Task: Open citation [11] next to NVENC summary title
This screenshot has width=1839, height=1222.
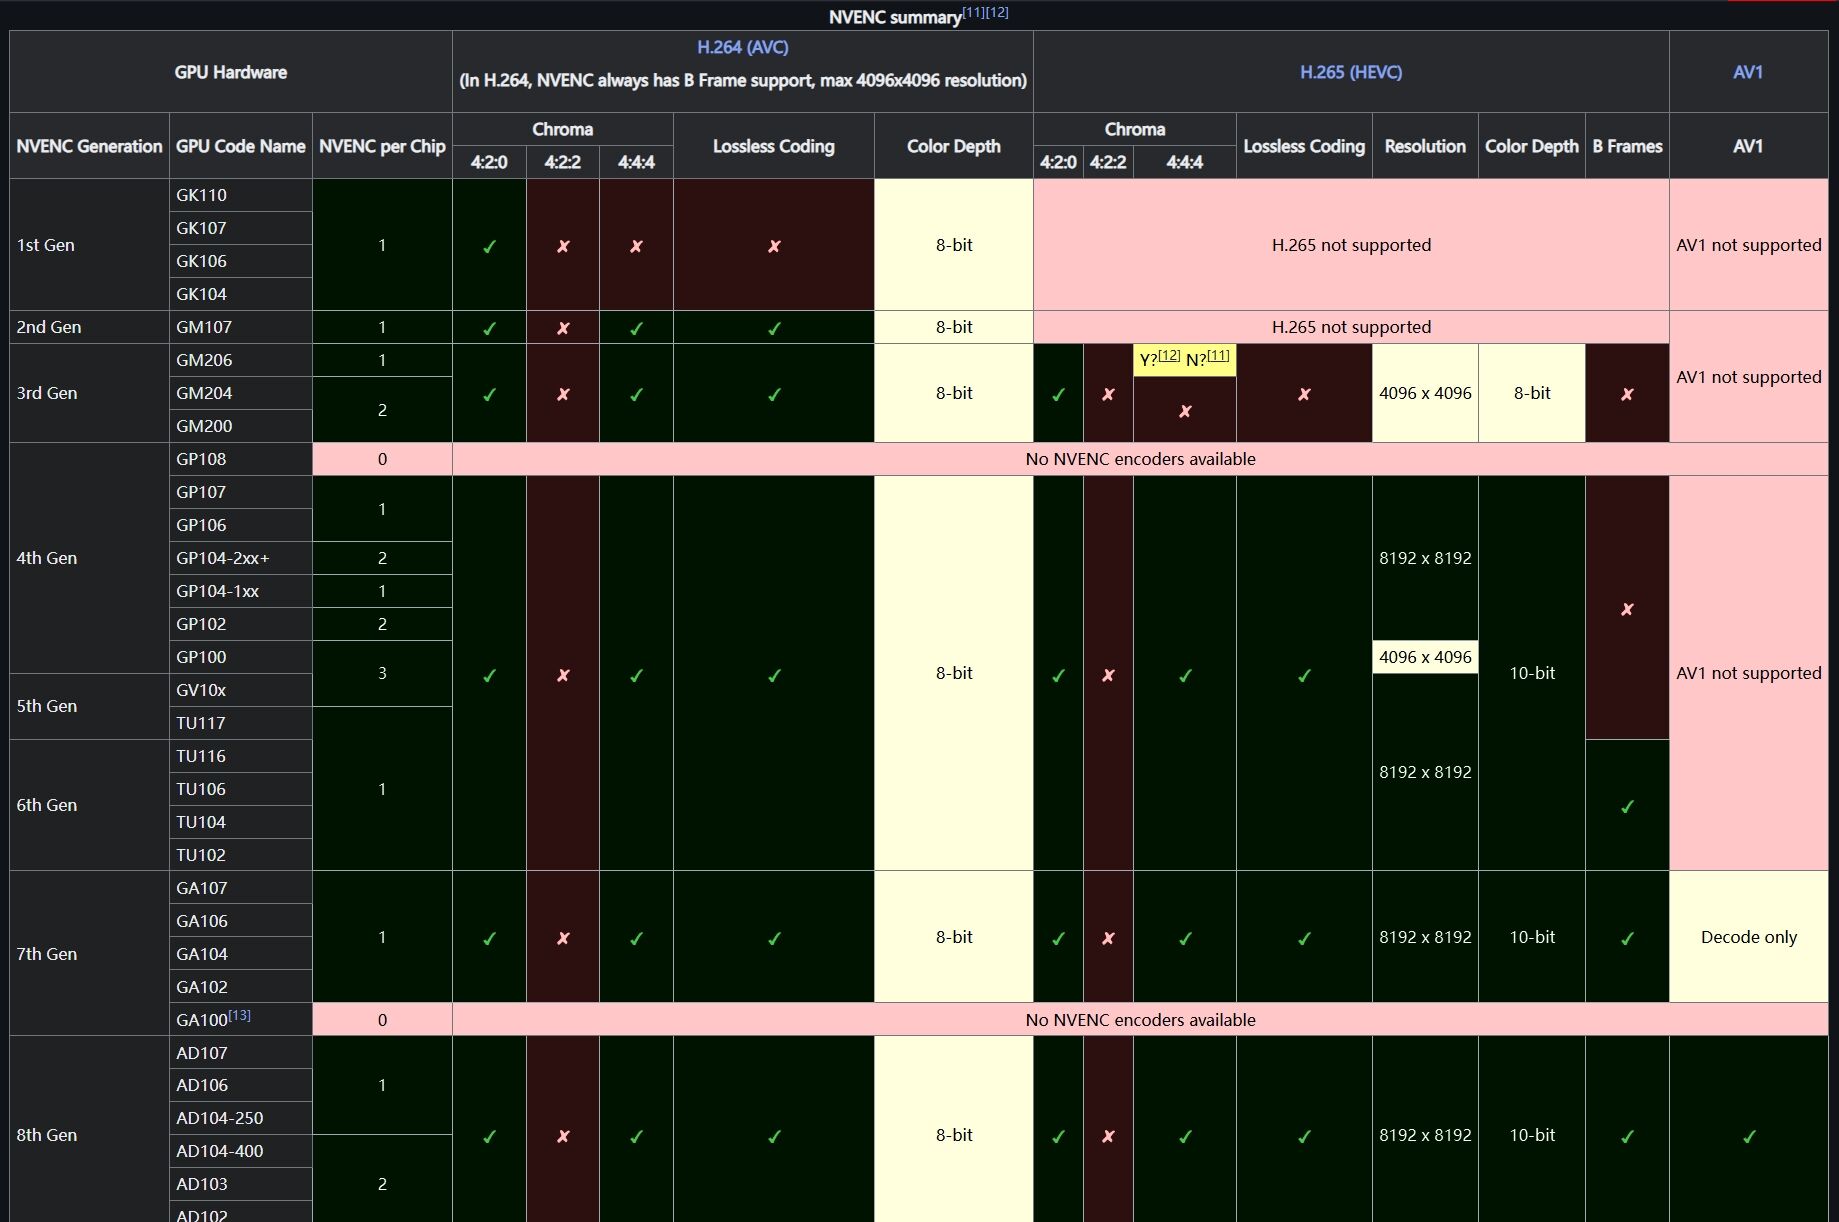Action: pos(973,12)
